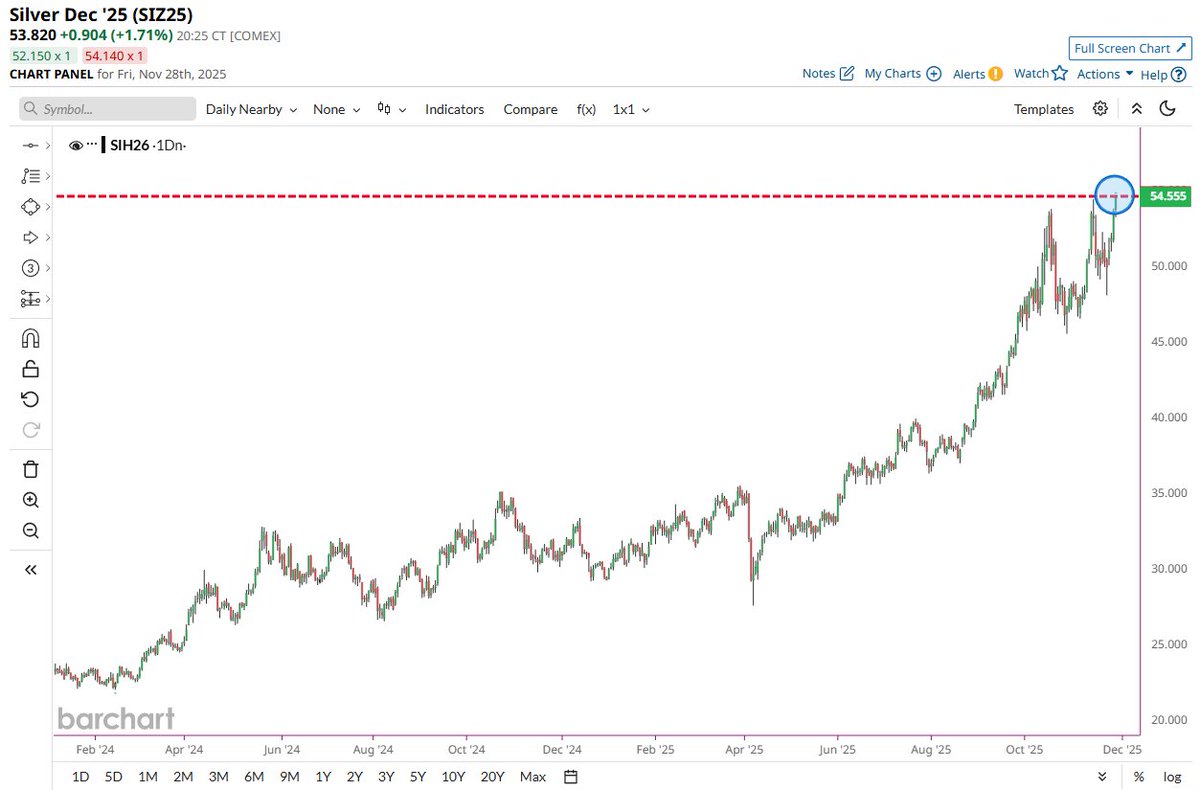Focus the Symbol search field
This screenshot has width=1200, height=790.
tap(107, 109)
